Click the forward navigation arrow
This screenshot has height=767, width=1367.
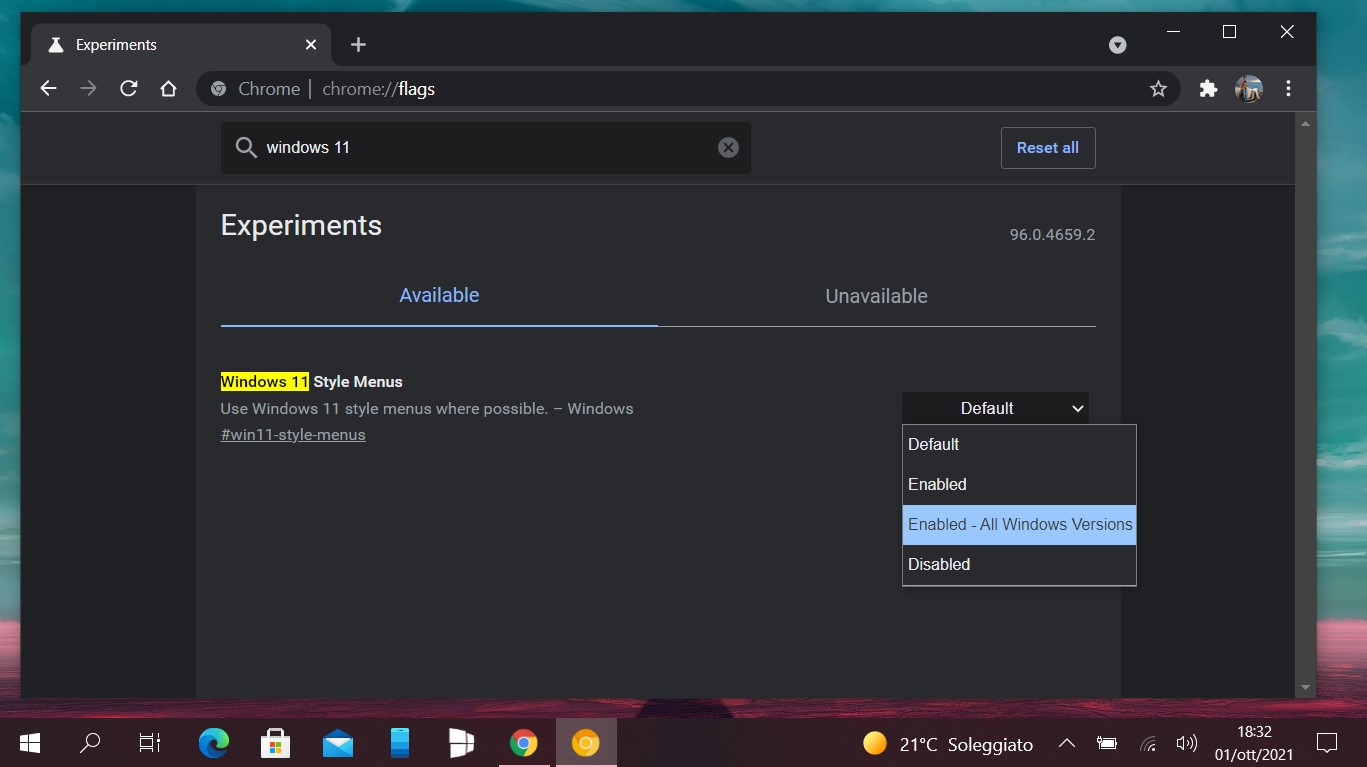coord(88,89)
